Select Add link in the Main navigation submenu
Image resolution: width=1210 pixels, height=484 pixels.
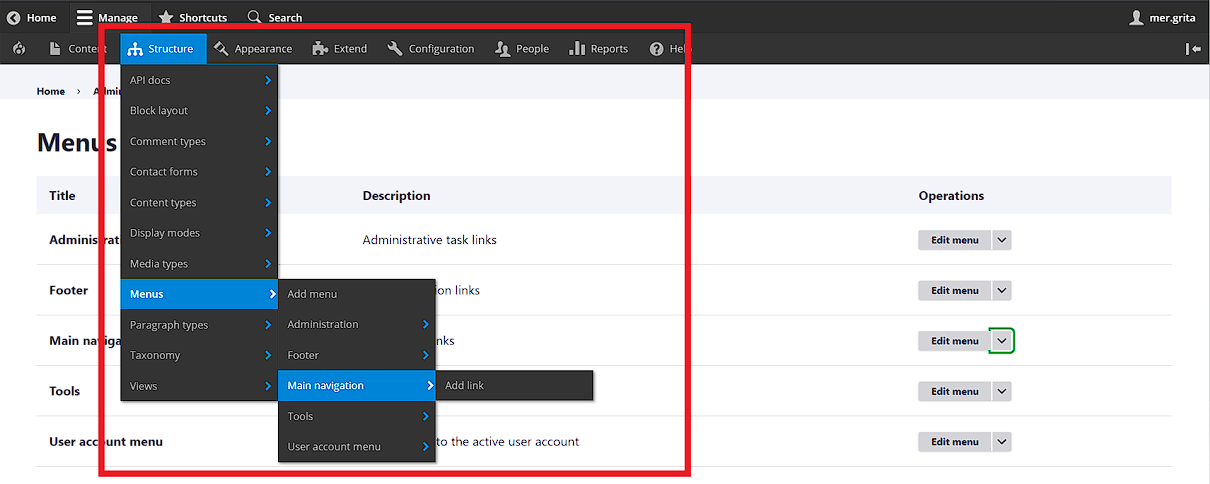464,385
